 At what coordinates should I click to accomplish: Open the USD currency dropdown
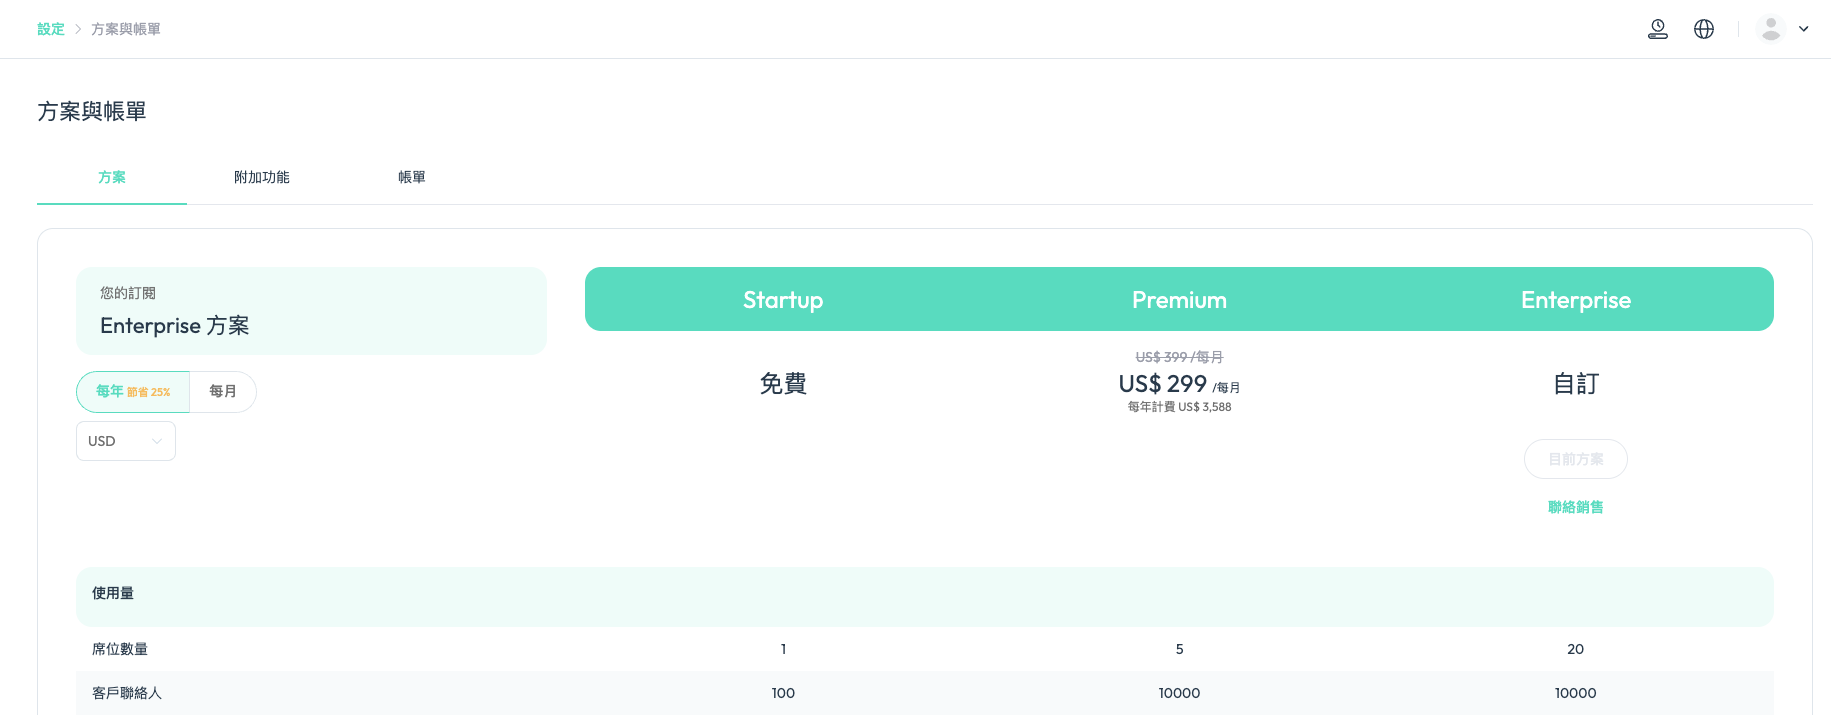[x=126, y=441]
